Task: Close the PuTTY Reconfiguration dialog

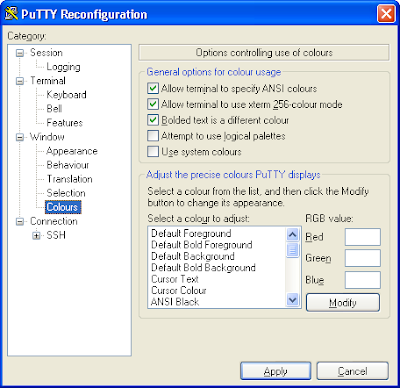Action: (x=386, y=14)
